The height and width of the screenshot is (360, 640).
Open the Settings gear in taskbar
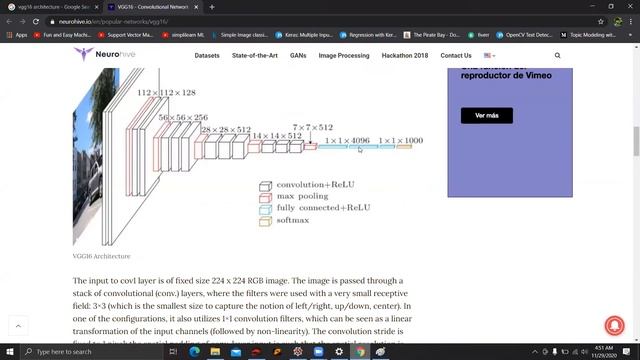339,351
